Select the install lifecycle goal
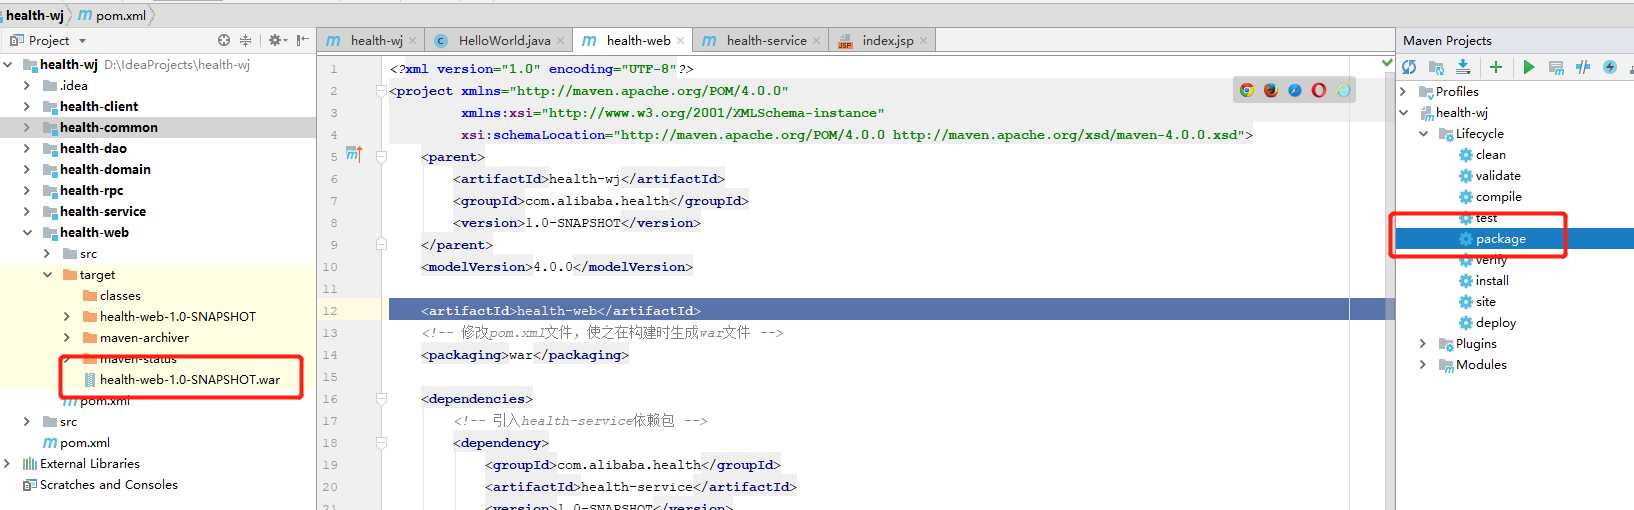 [1492, 280]
